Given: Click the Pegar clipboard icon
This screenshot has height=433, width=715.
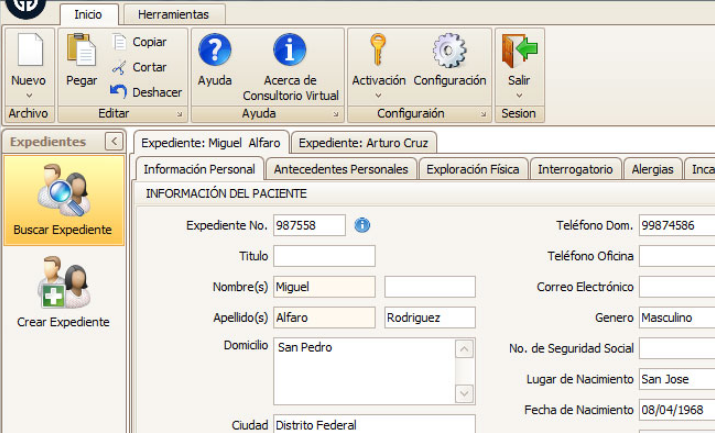Looking at the screenshot, I should tap(81, 52).
